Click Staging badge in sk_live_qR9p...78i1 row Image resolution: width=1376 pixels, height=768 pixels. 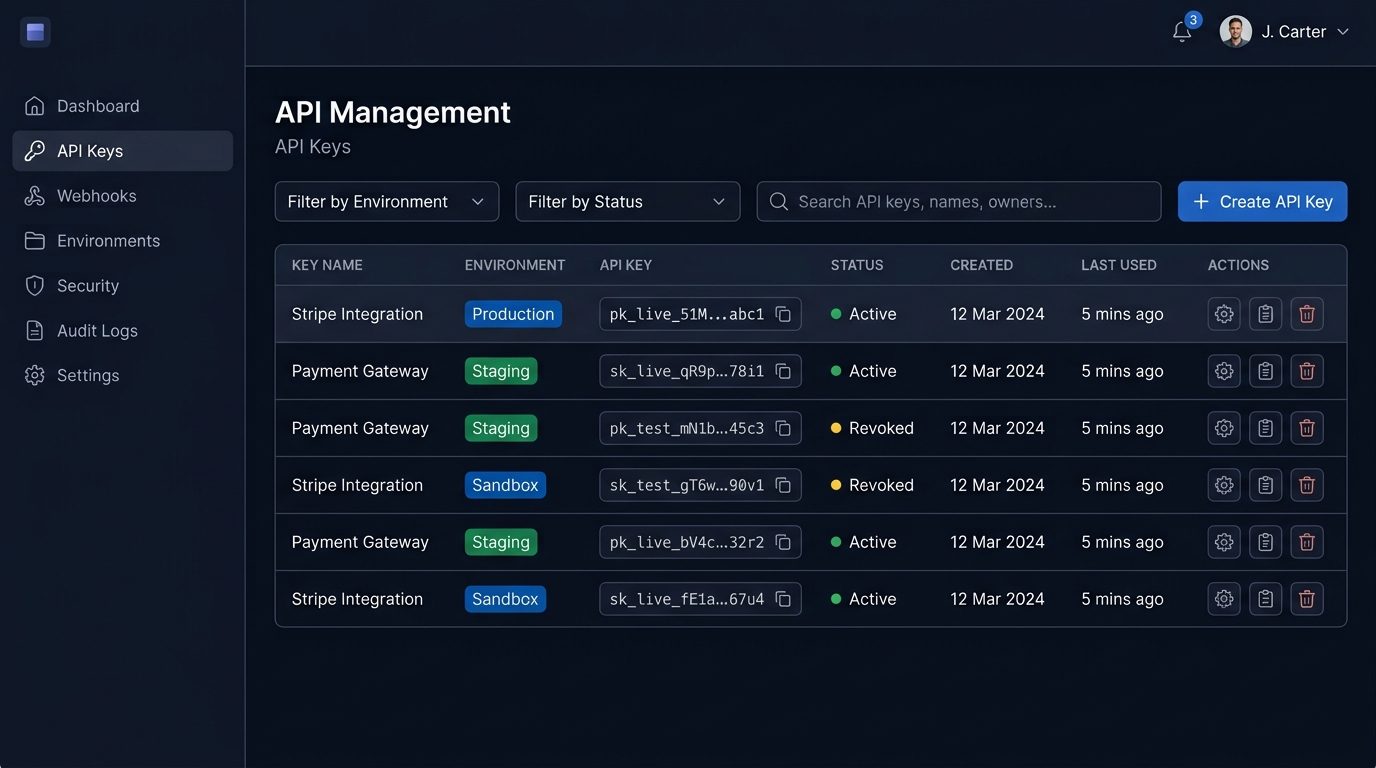[501, 371]
